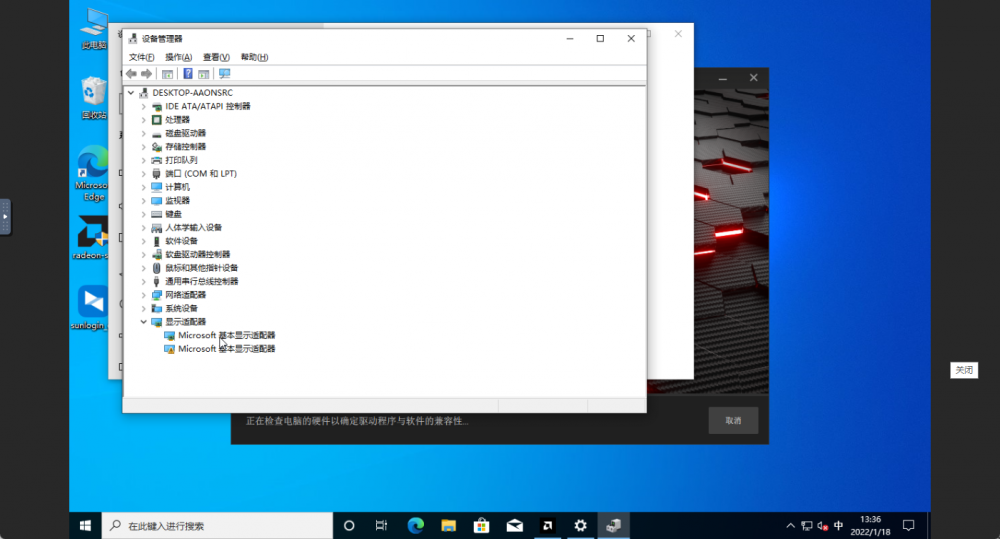Select the 软件设备 icon
The height and width of the screenshot is (539, 1000).
[x=156, y=241]
